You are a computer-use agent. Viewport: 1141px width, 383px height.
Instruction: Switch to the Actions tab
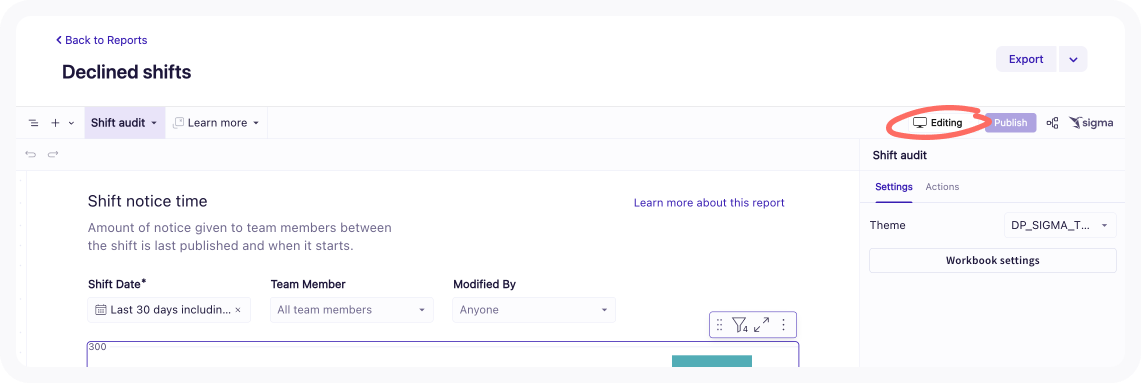point(942,187)
